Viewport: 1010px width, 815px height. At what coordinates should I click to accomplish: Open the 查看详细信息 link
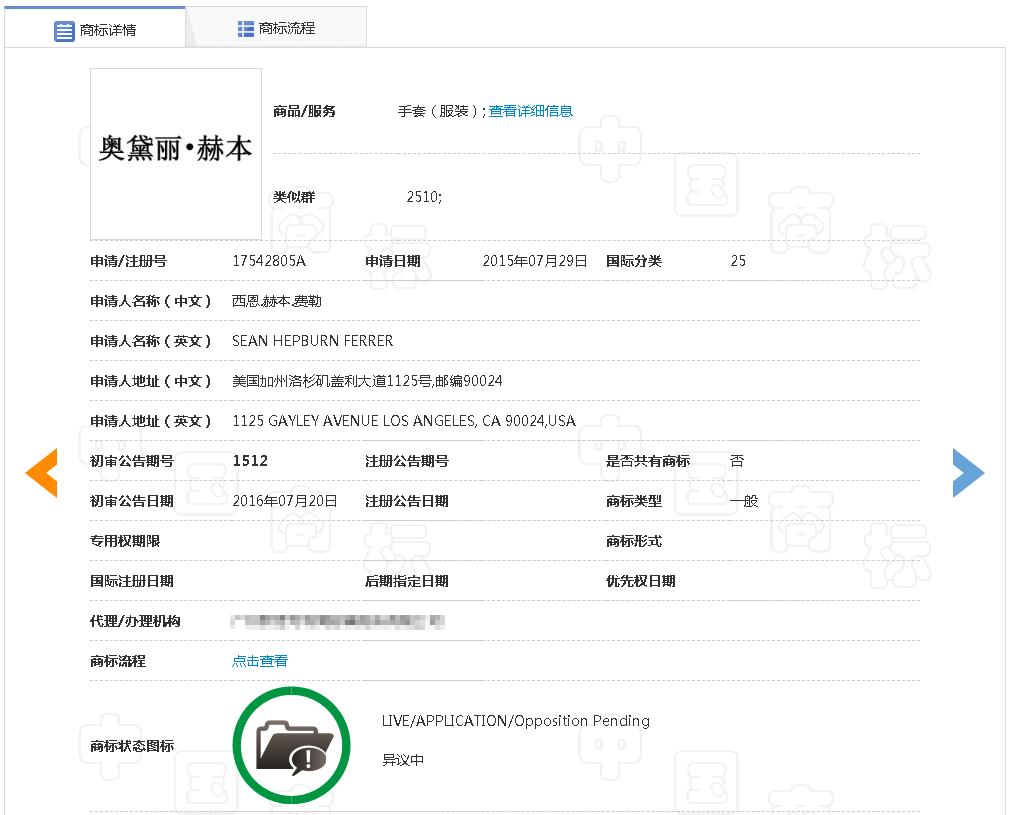(x=530, y=111)
